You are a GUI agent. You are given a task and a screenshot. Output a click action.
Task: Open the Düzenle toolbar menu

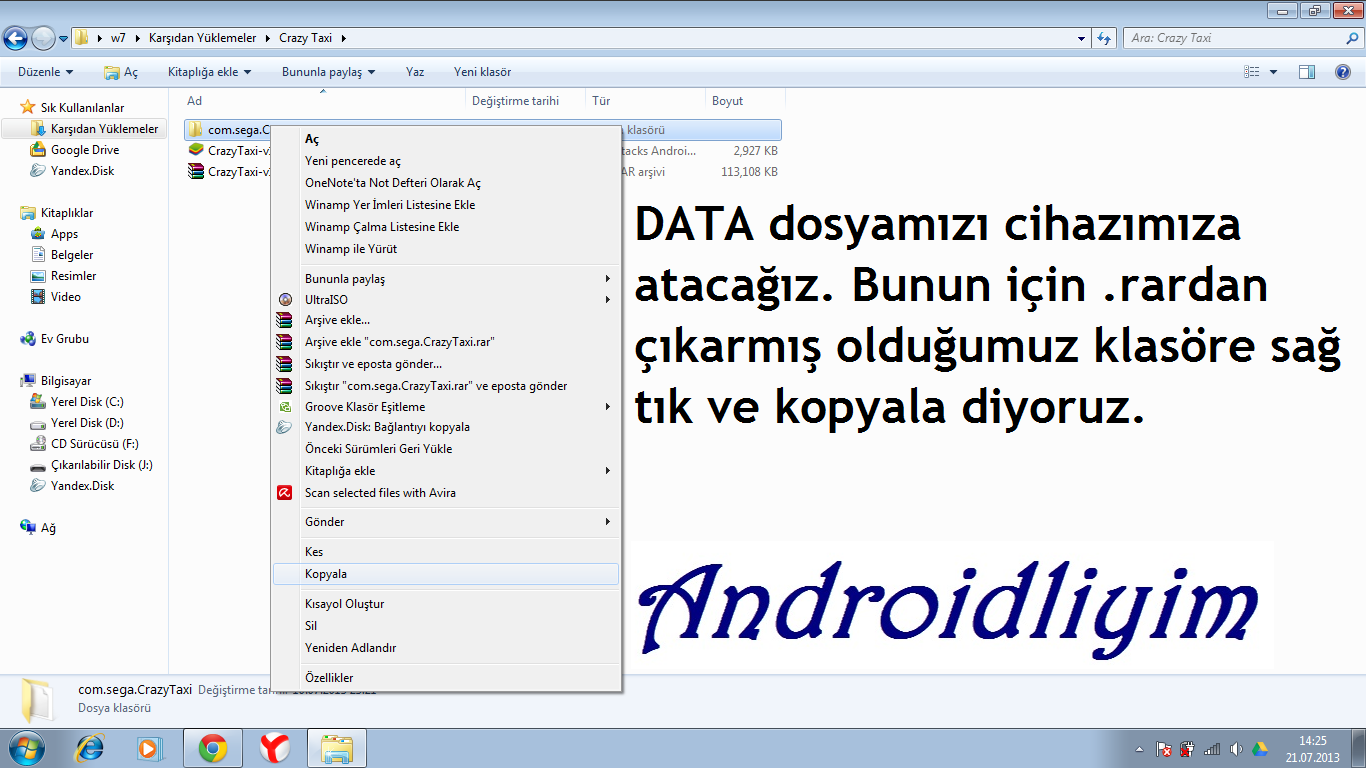click(x=45, y=72)
